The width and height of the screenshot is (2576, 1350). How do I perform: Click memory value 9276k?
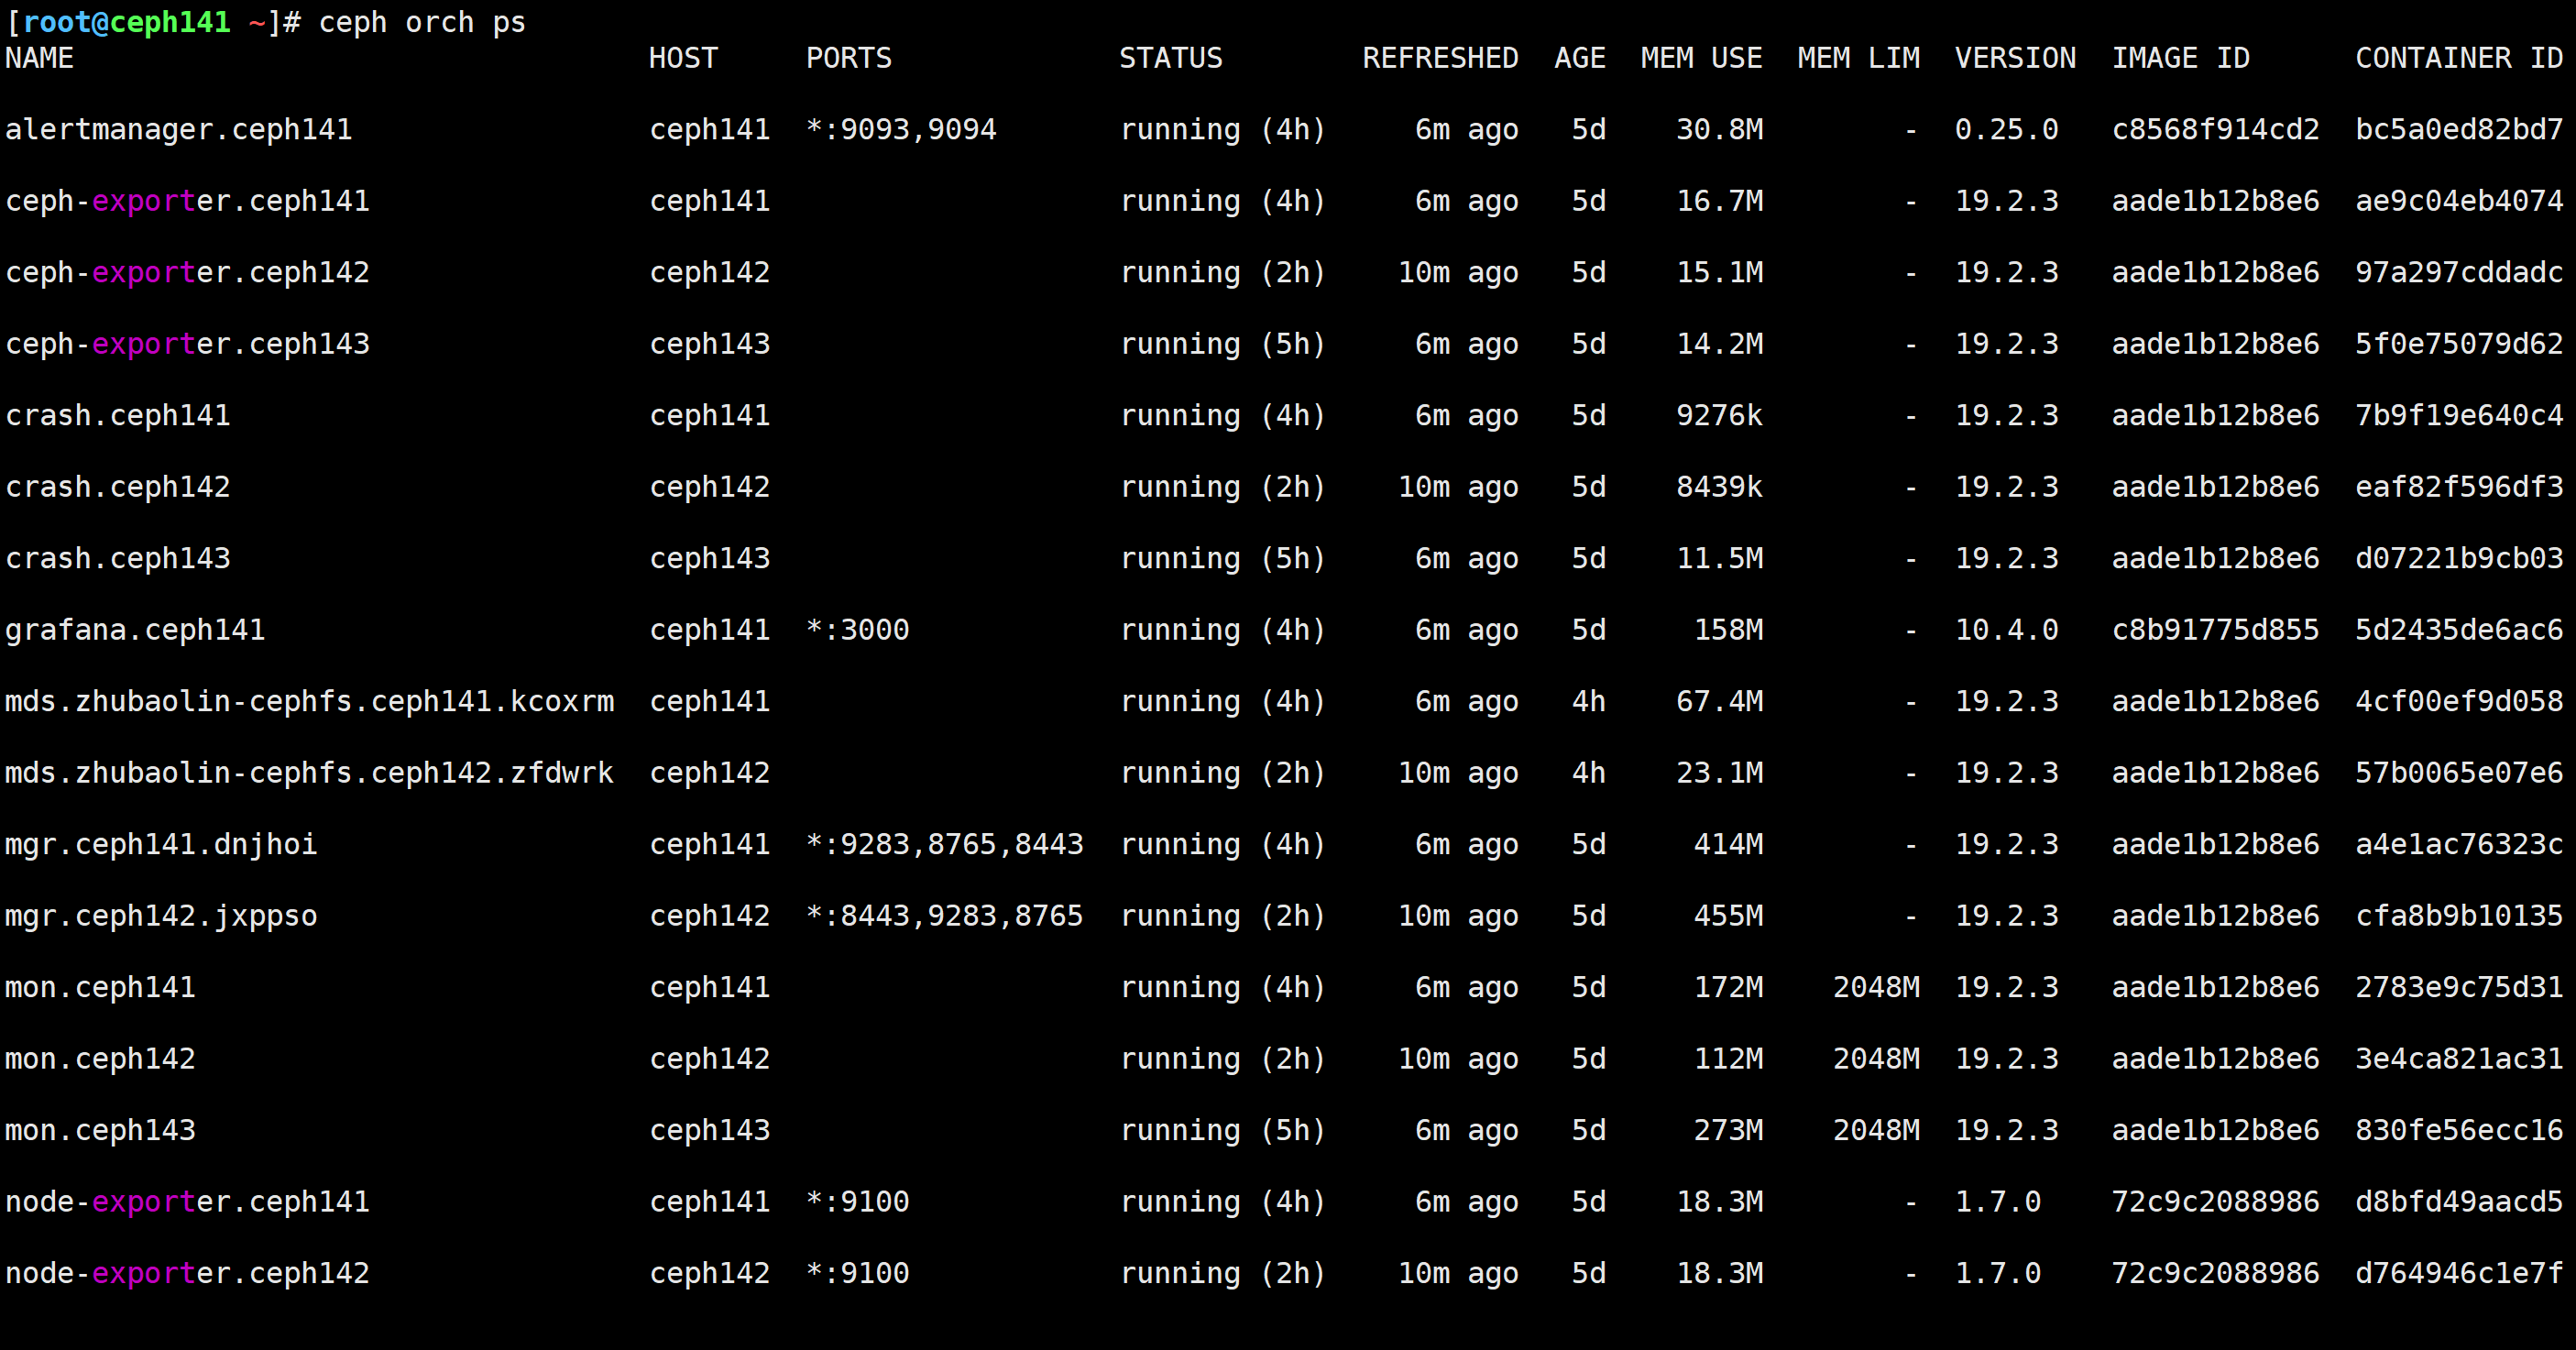(x=1719, y=415)
